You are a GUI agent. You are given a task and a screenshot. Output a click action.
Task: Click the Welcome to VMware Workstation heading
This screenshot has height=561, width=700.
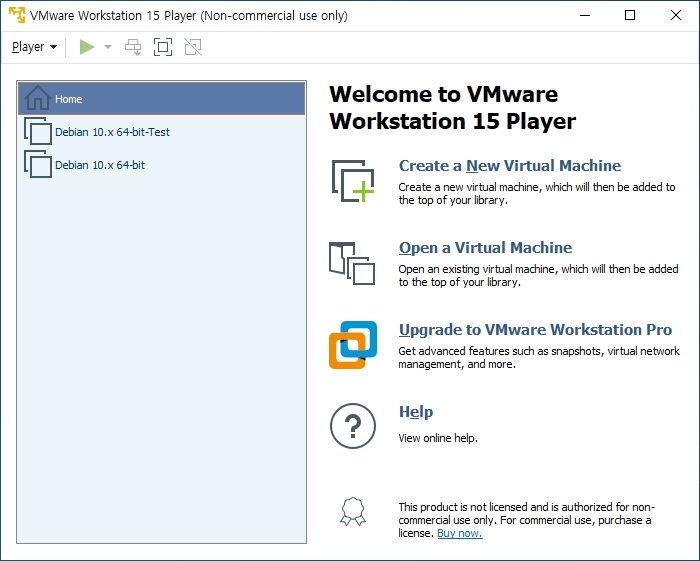click(452, 108)
